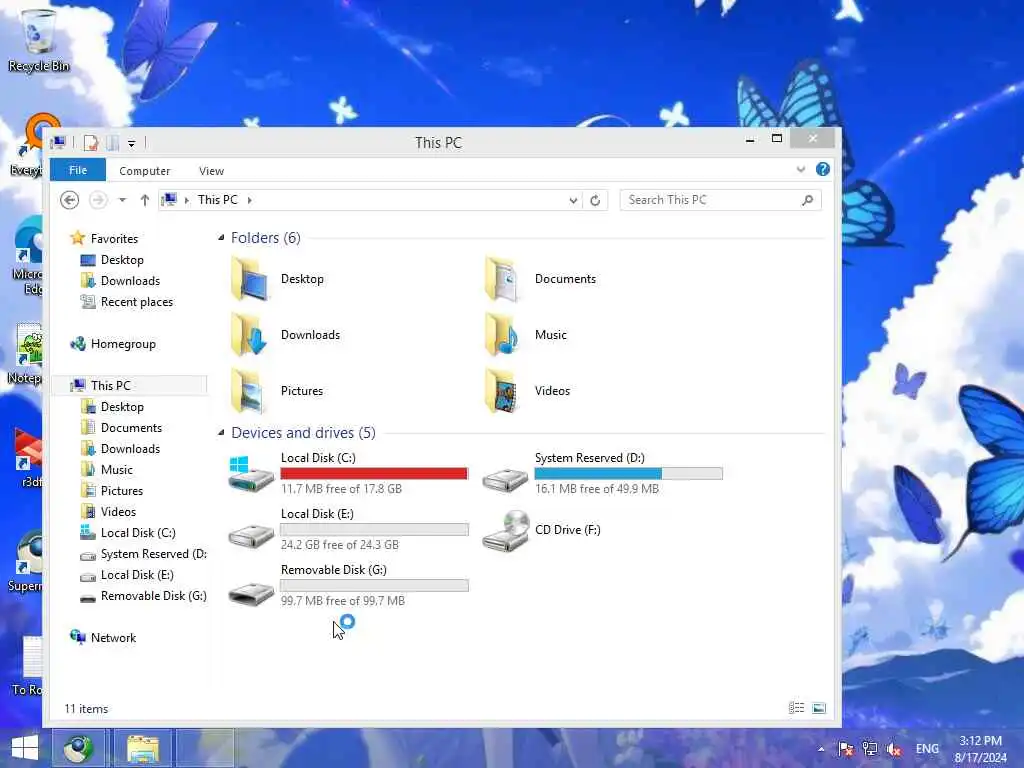Open Explorer help question mark icon
The height and width of the screenshot is (768, 1024).
[823, 169]
